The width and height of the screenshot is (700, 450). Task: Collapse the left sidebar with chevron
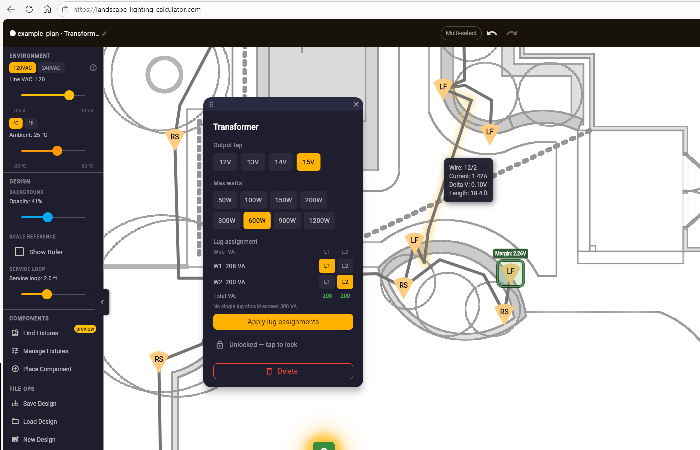[x=102, y=302]
